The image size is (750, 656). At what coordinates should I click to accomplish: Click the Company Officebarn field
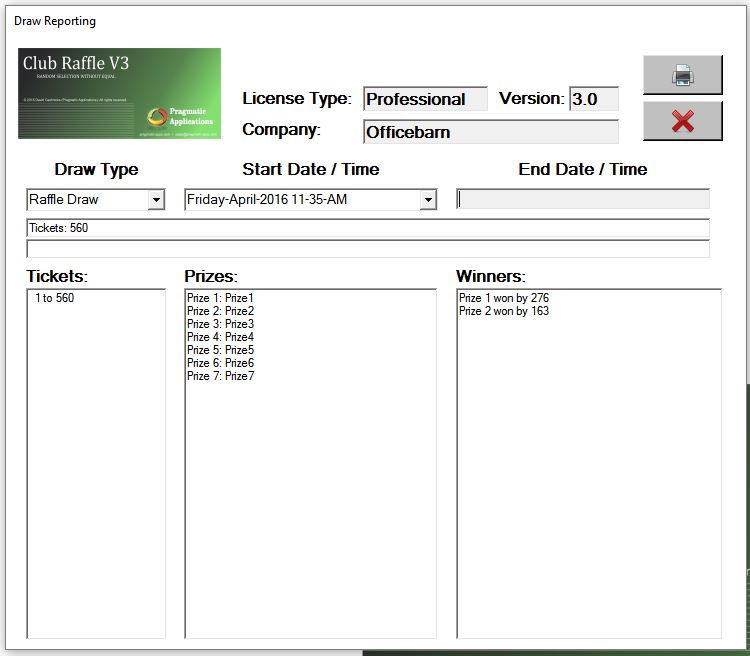coord(490,132)
